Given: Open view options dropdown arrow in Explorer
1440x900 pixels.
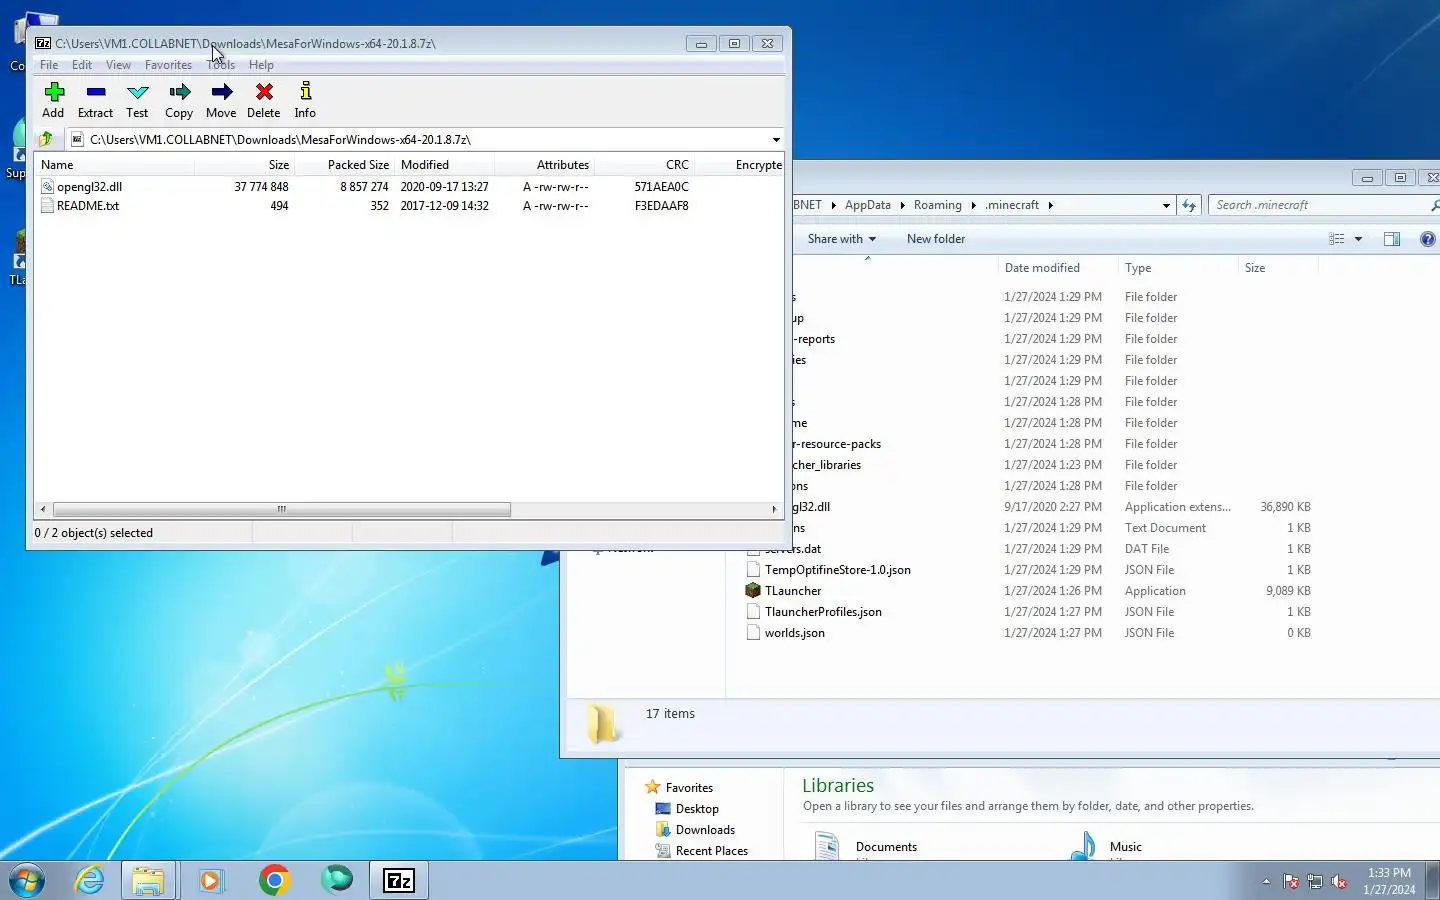Looking at the screenshot, I should click(1358, 239).
